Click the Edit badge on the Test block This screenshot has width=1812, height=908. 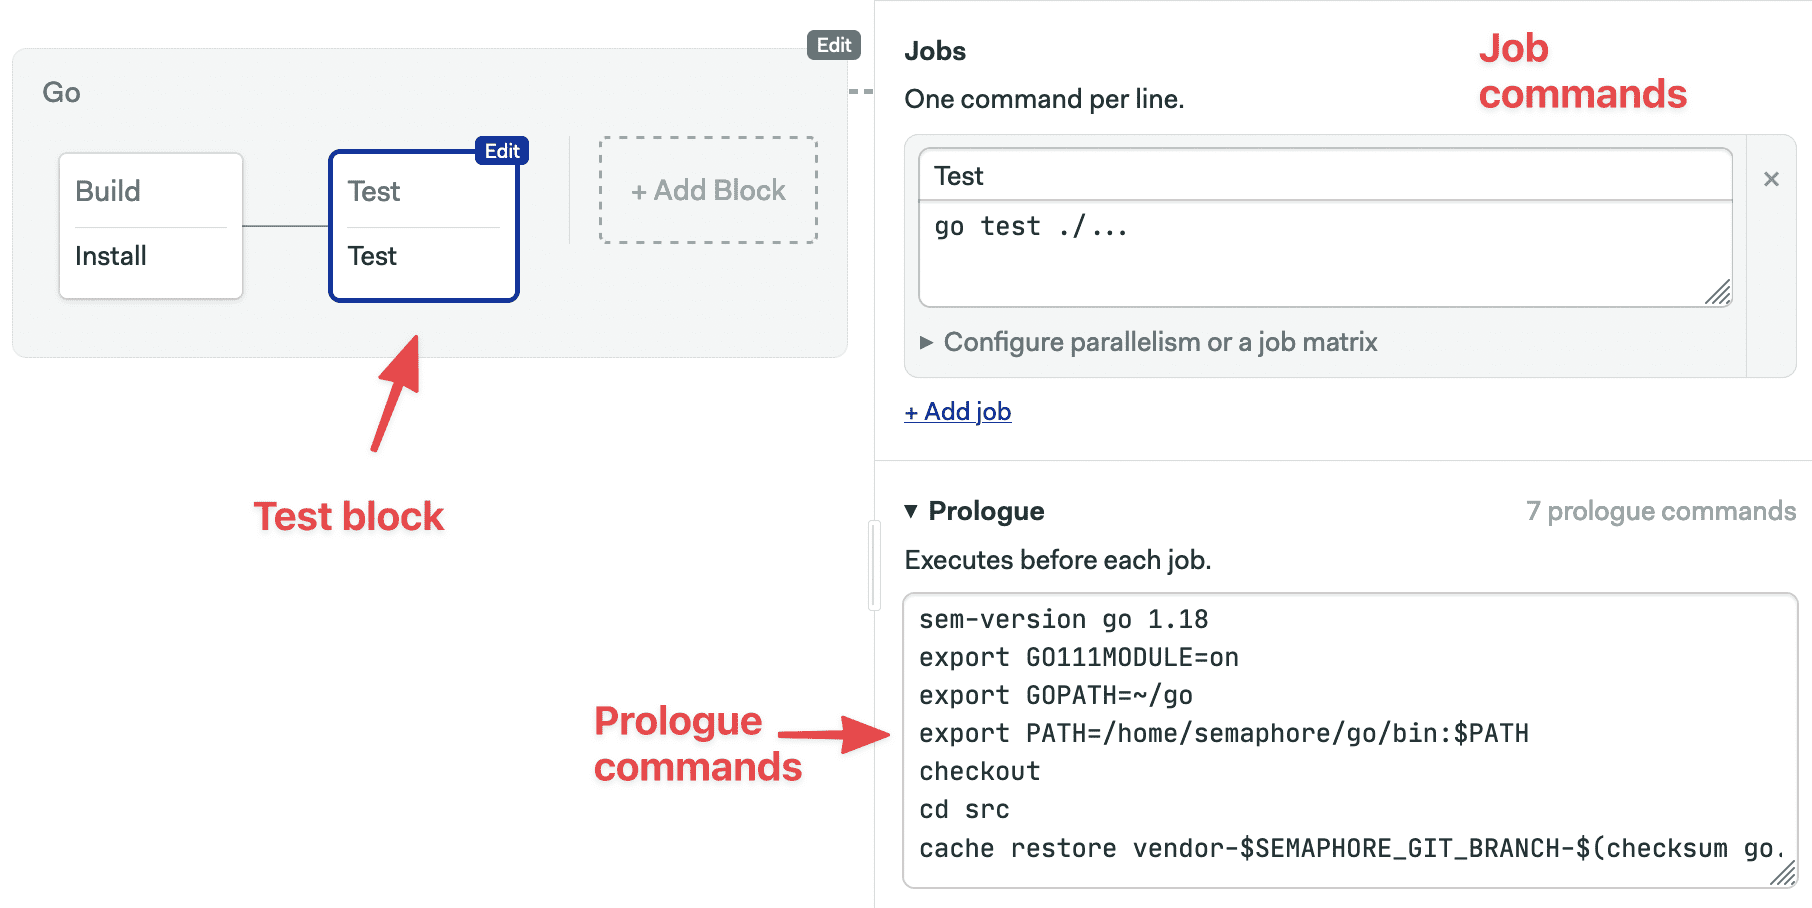503,151
